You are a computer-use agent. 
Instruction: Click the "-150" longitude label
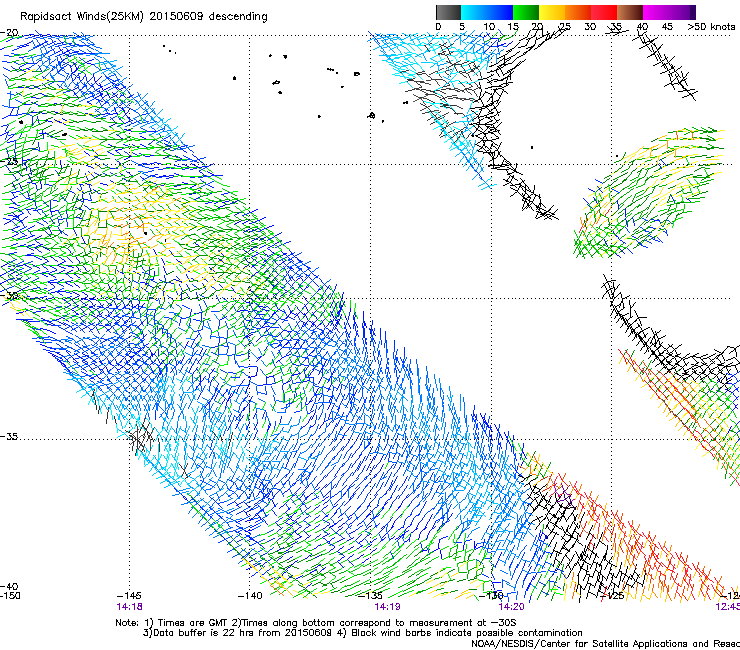(10, 596)
